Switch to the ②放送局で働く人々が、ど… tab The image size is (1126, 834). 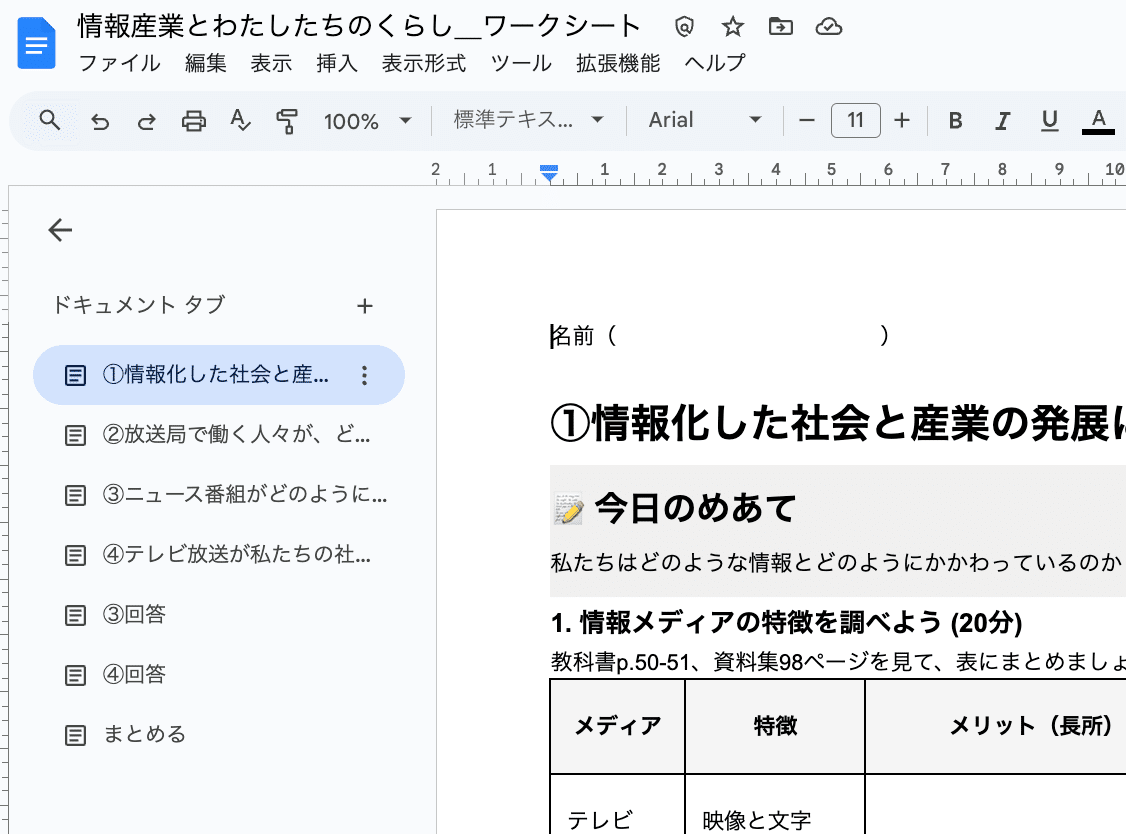[x=219, y=435]
